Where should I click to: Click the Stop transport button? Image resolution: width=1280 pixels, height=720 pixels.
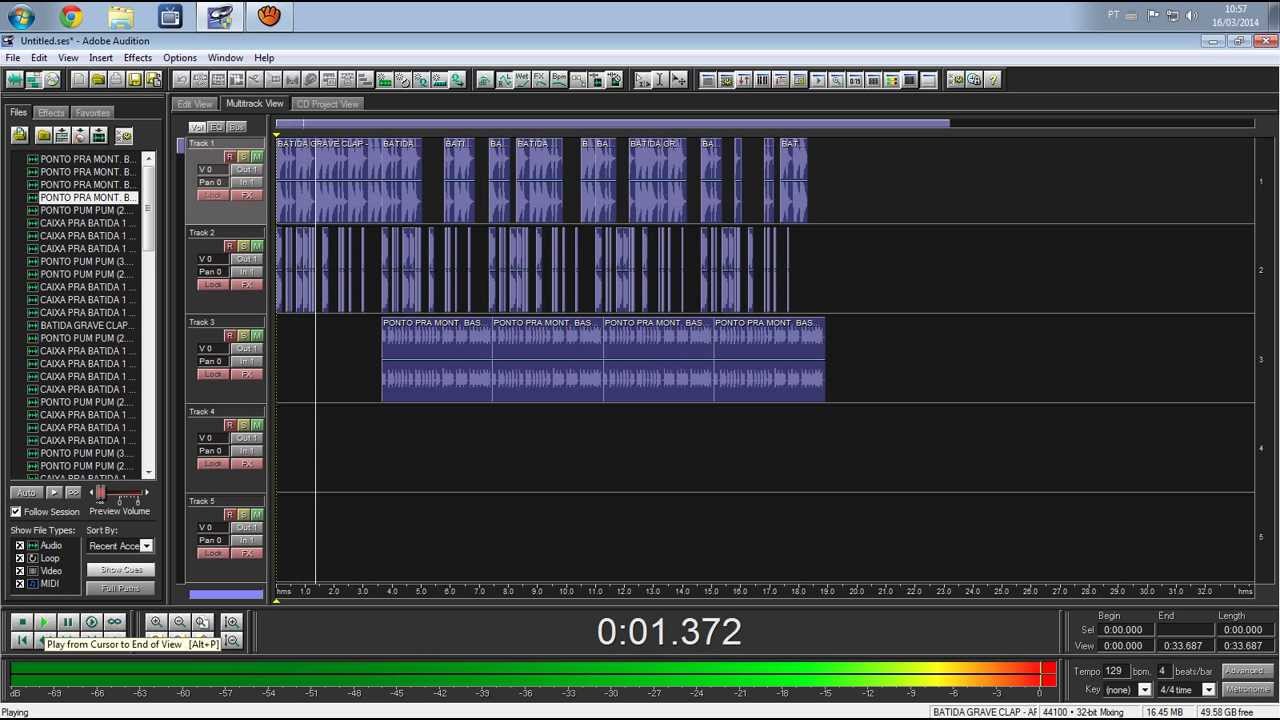point(22,622)
